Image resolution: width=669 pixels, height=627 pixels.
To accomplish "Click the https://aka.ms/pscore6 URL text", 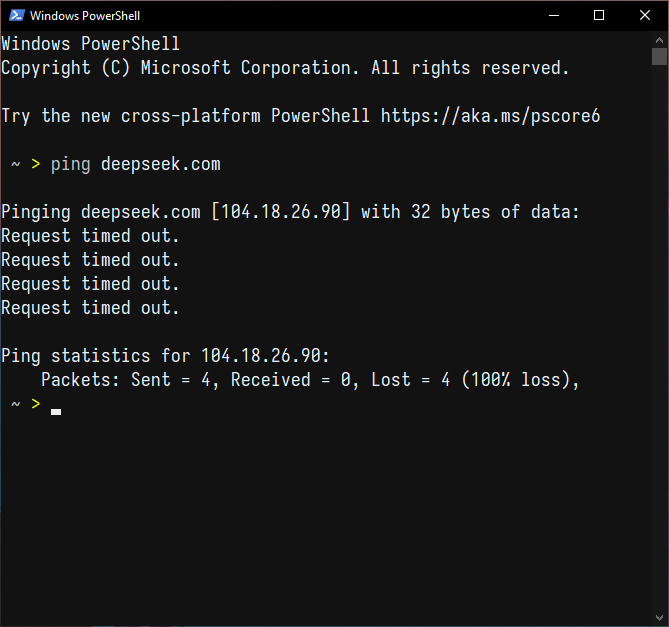I will tap(490, 116).
